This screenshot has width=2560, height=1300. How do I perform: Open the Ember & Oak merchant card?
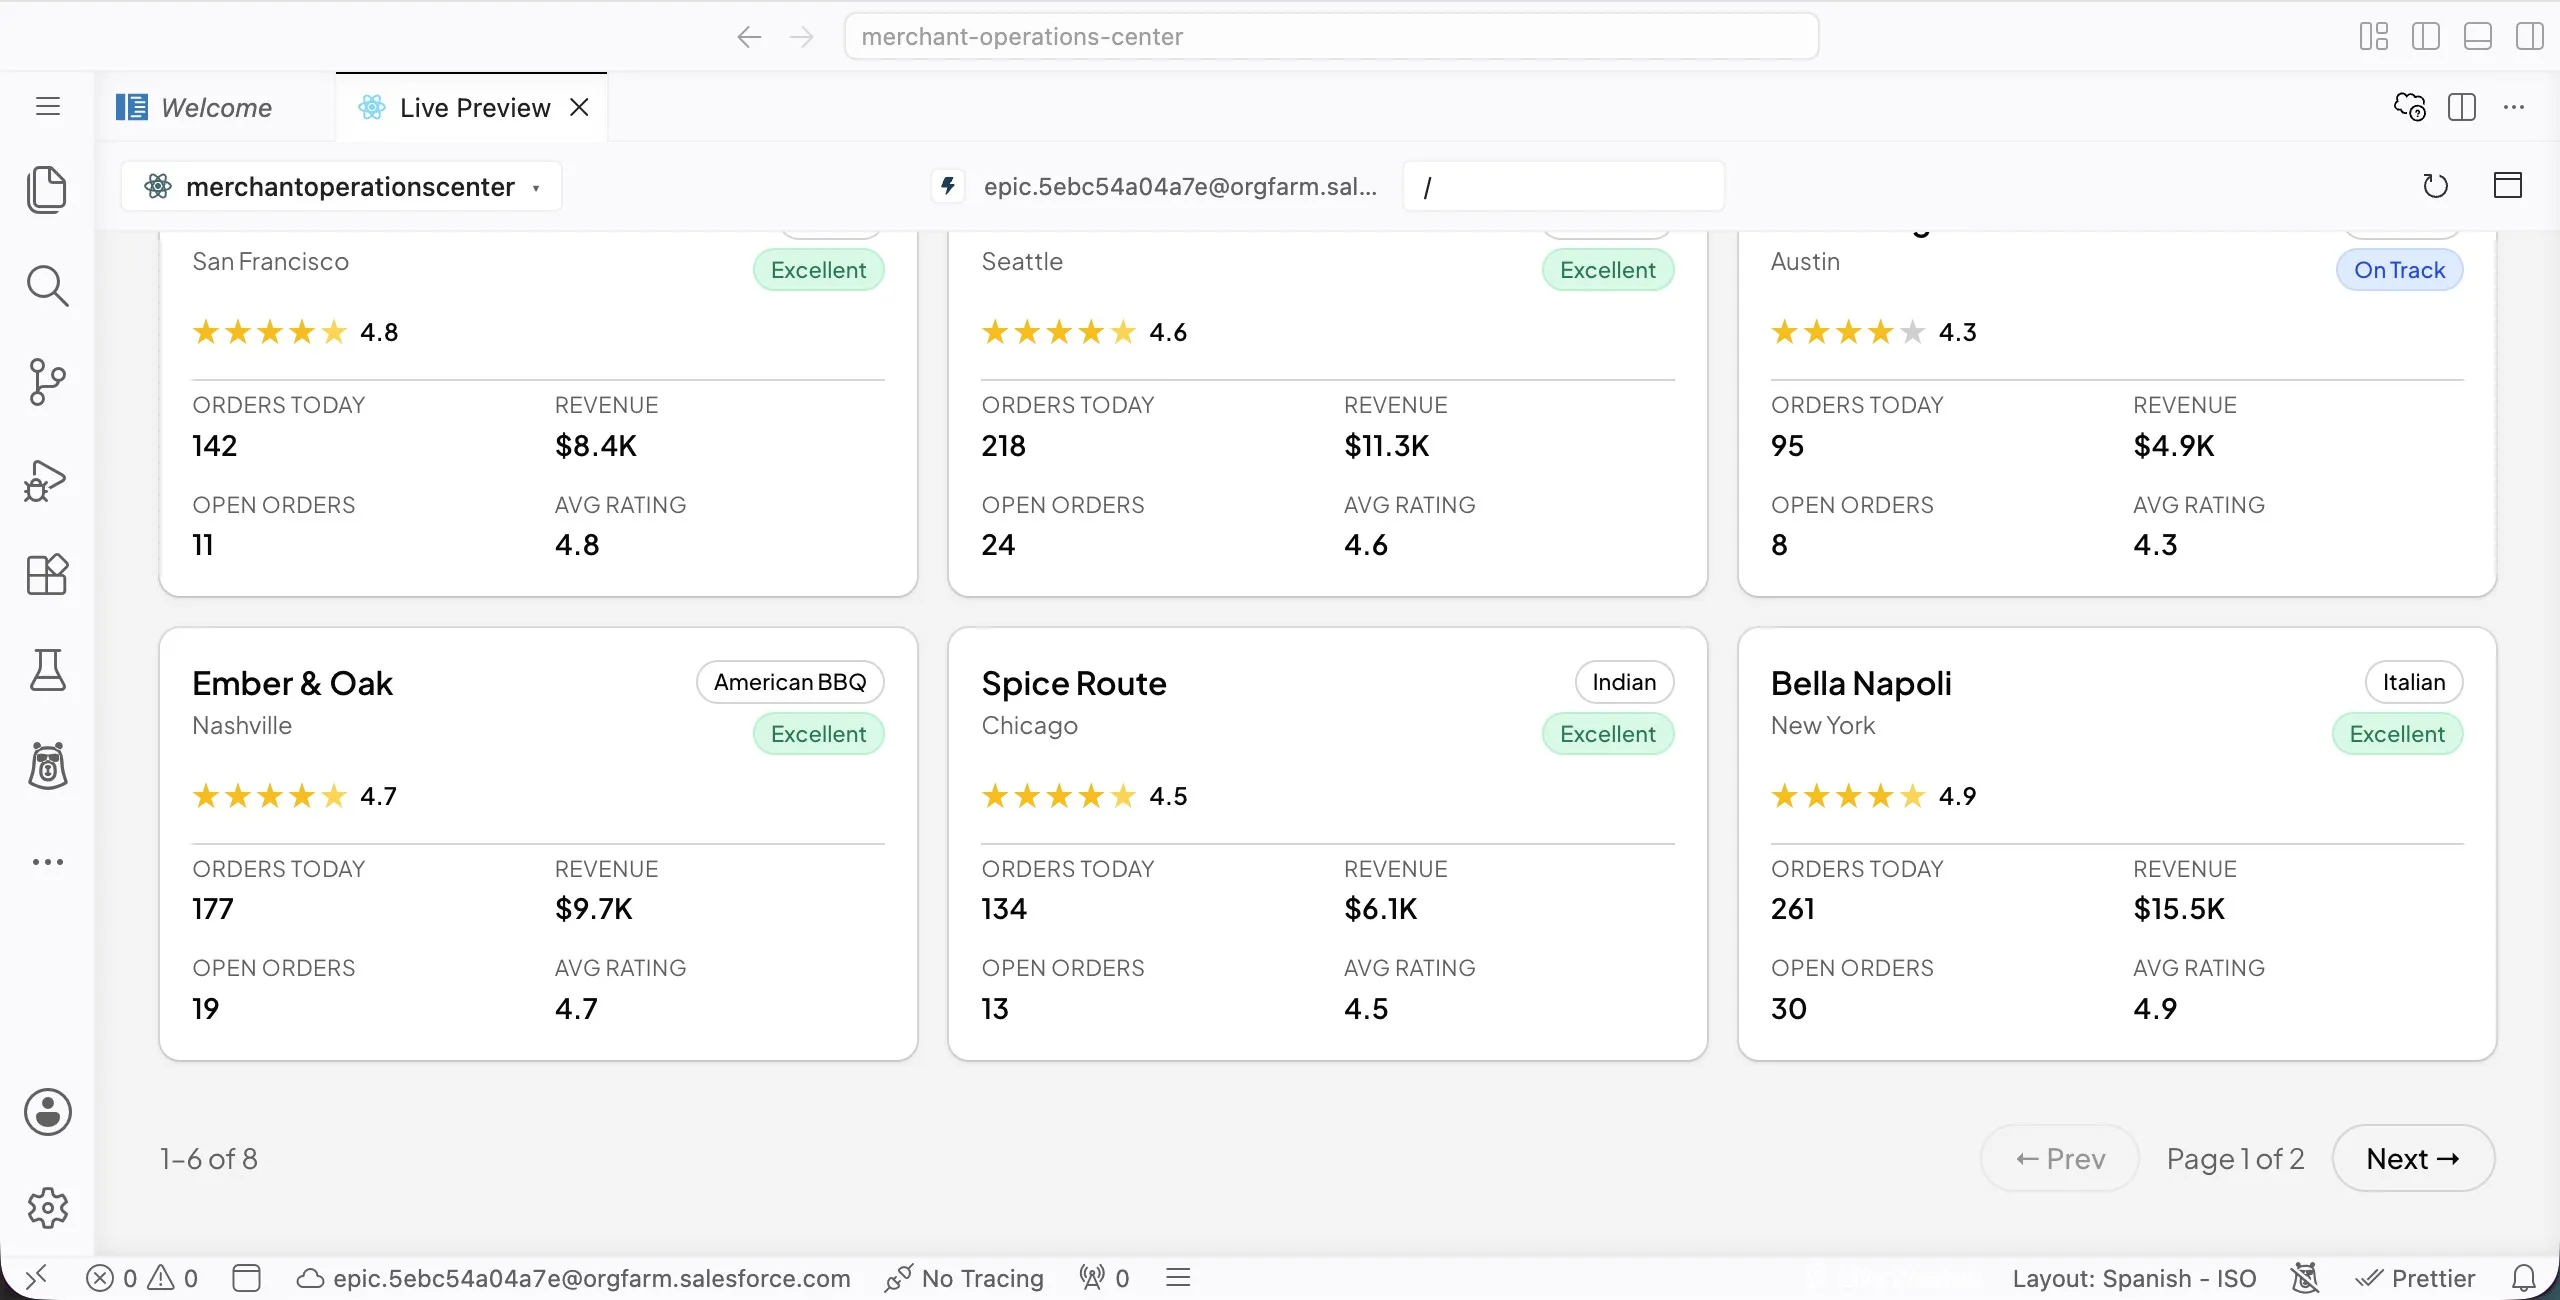(x=538, y=844)
